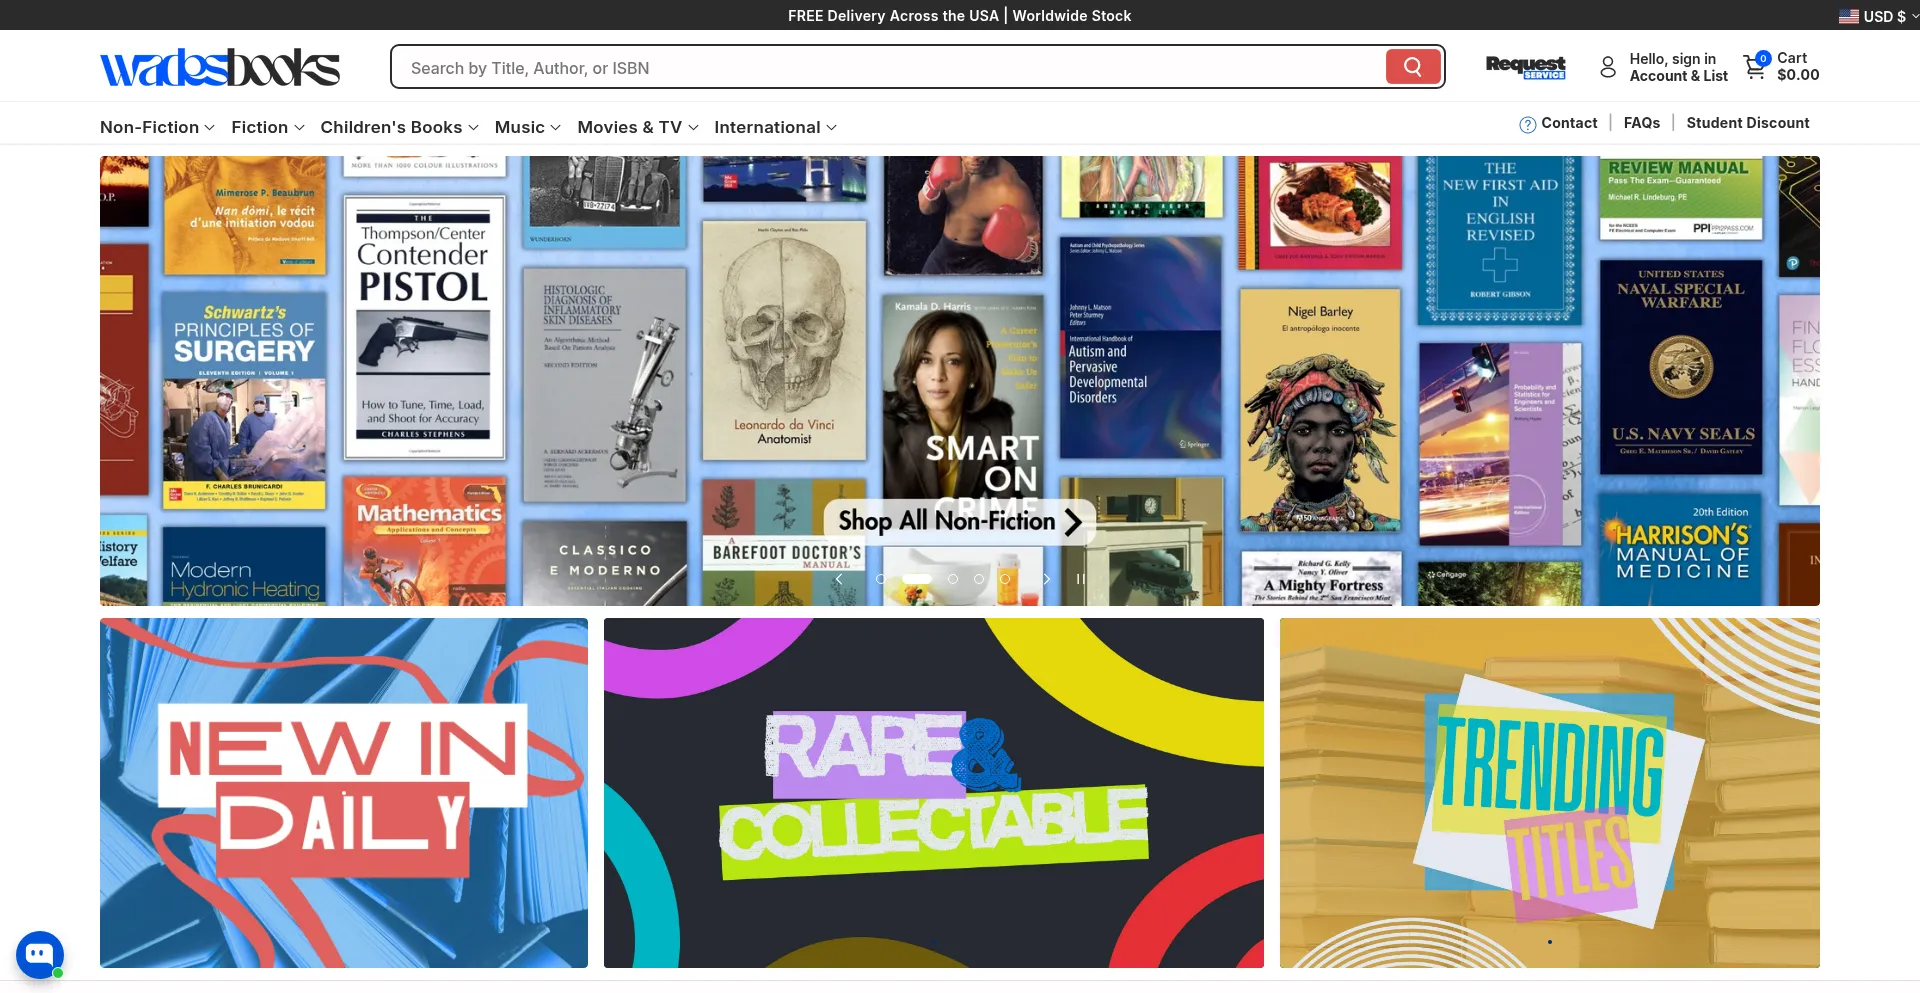Click the Mathematics textbook cover

424,541
